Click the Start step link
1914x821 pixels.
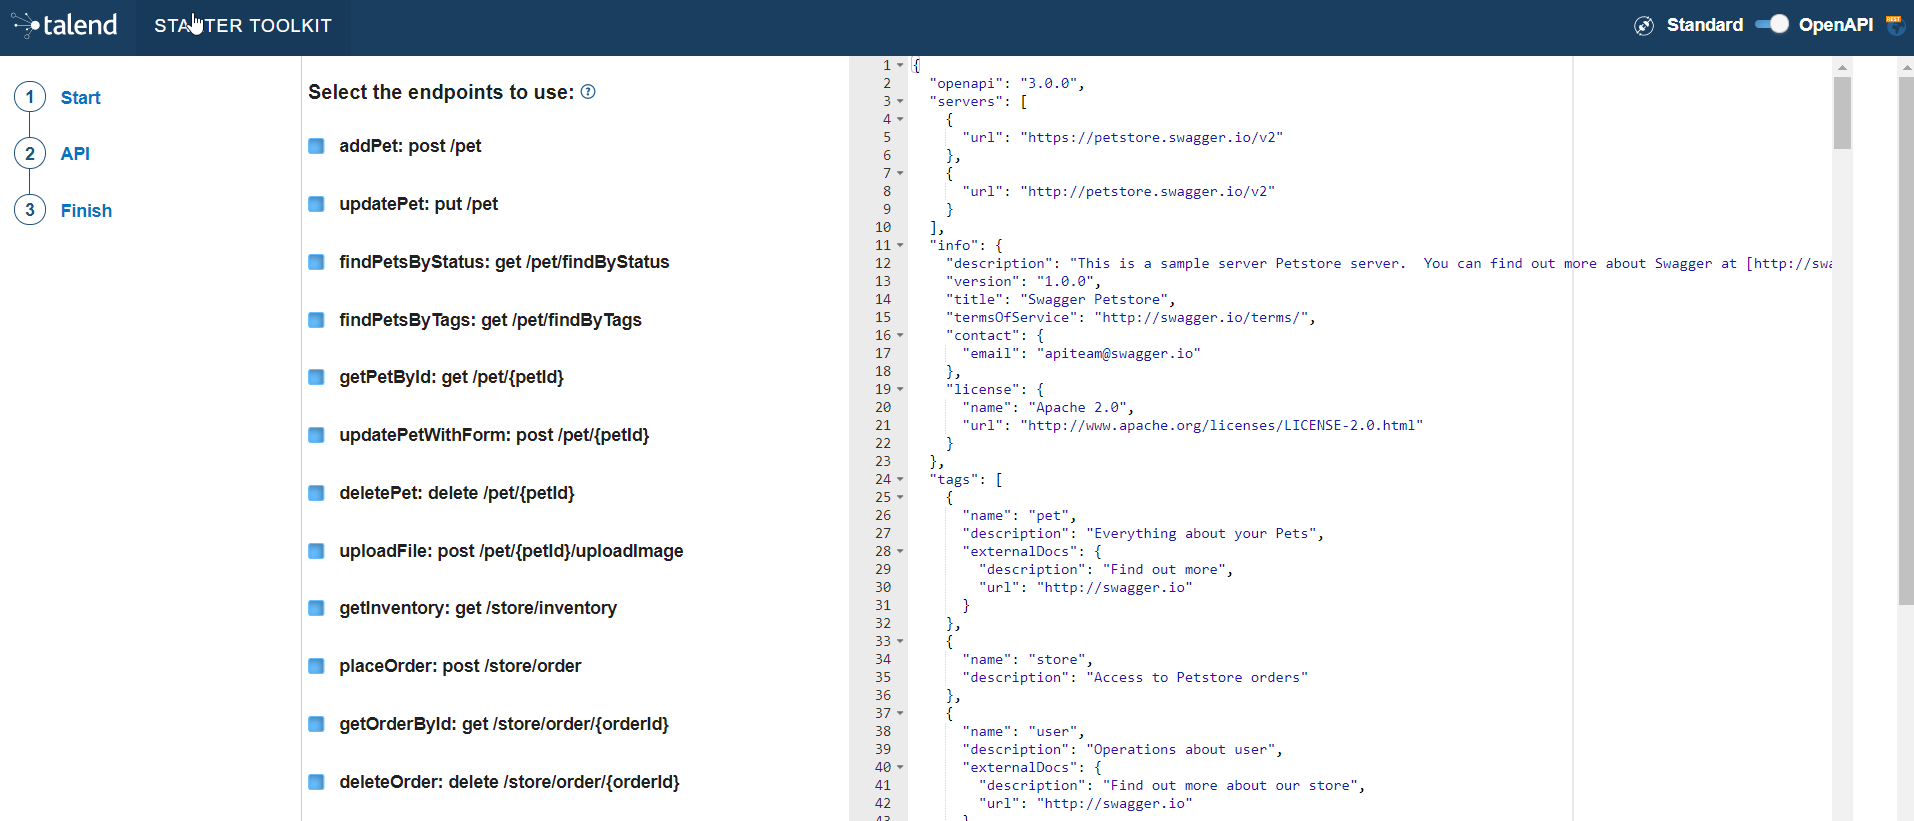(x=80, y=98)
